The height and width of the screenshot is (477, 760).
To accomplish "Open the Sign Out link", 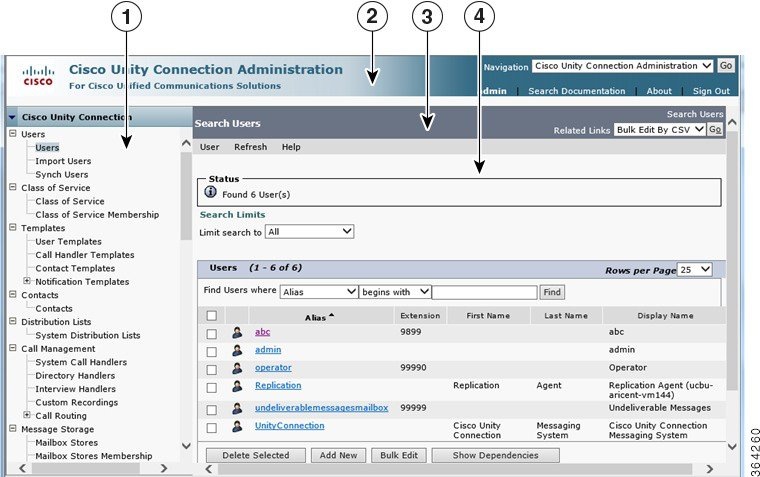I will [x=710, y=91].
